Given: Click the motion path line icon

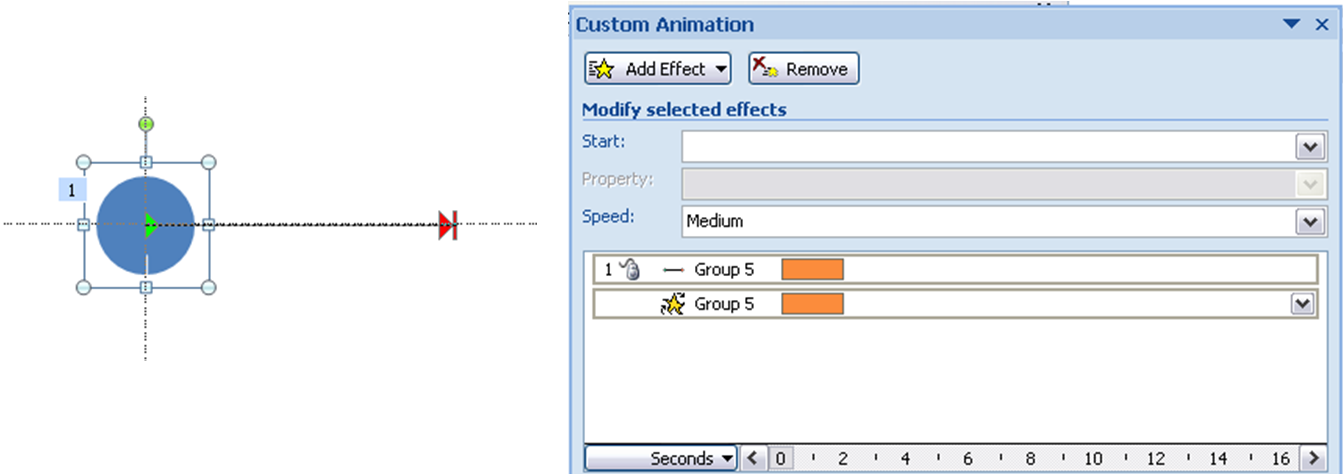Looking at the screenshot, I should click(673, 270).
